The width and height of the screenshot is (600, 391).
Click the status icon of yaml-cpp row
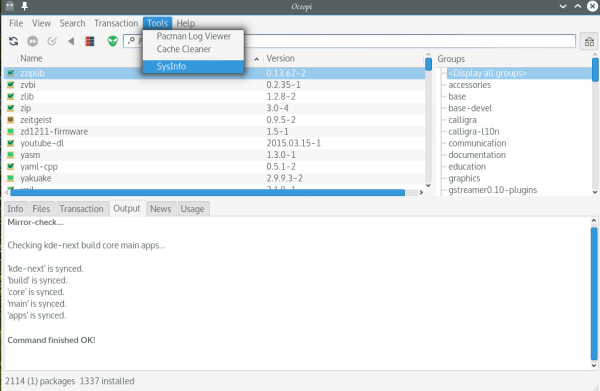pyautogui.click(x=11, y=166)
